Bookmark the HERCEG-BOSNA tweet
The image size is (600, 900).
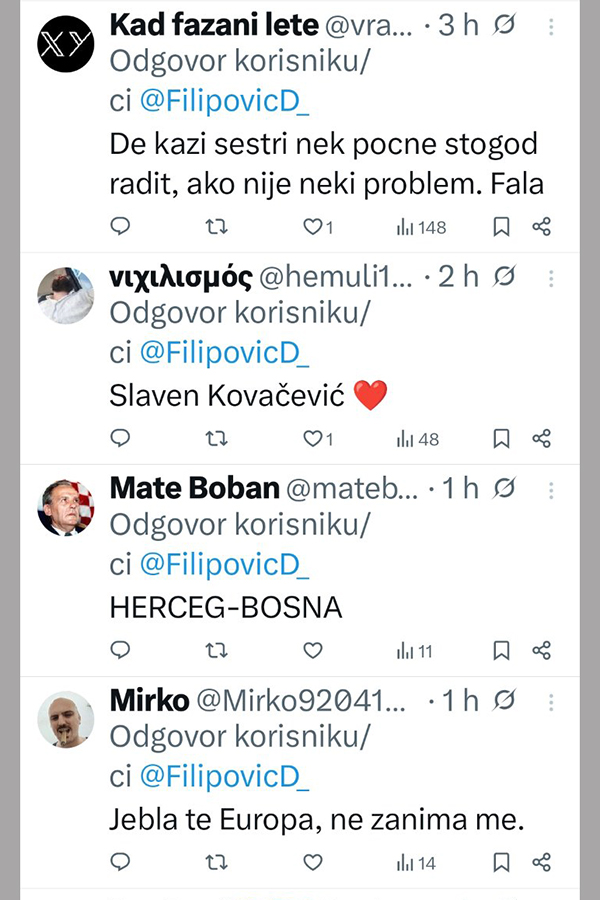pyautogui.click(x=502, y=651)
